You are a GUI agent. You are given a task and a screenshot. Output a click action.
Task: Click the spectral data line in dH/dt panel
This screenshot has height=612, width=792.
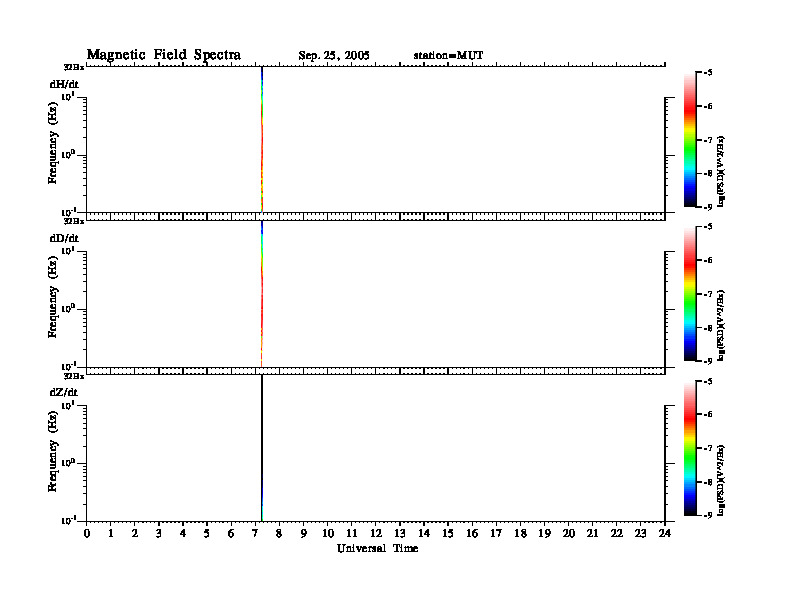(262, 139)
